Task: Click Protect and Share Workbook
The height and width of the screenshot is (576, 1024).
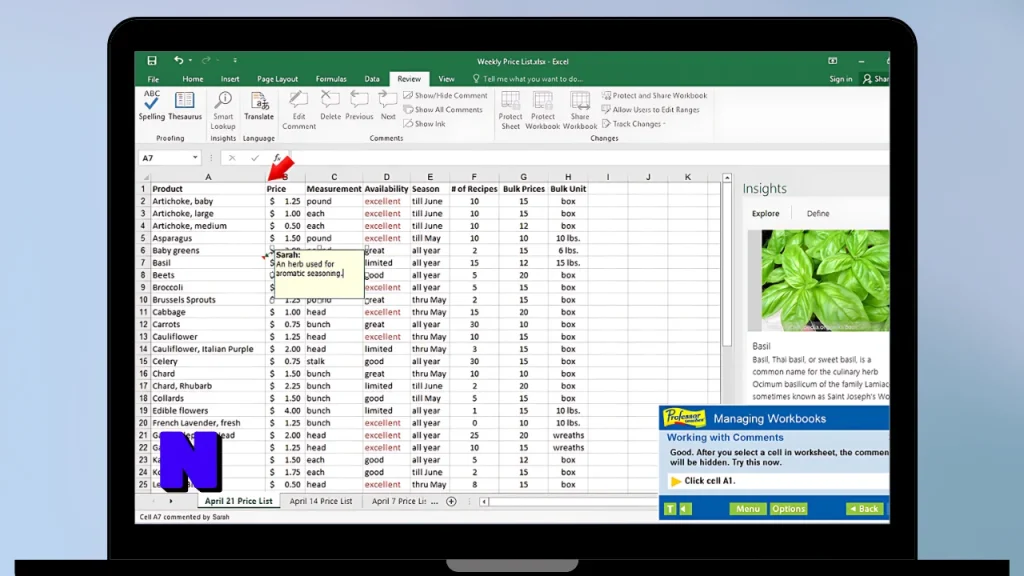Action: pos(654,95)
